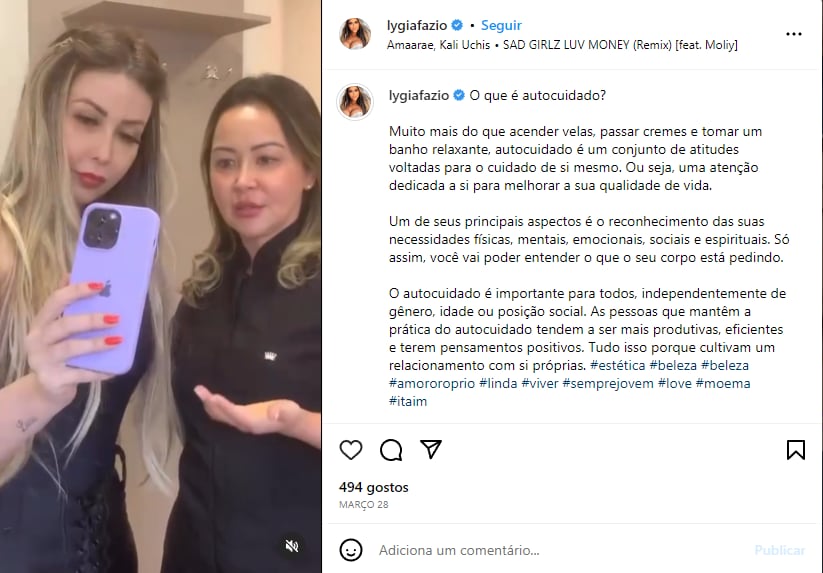Share post with paper plane icon
This screenshot has height=573, width=823.
pos(431,449)
